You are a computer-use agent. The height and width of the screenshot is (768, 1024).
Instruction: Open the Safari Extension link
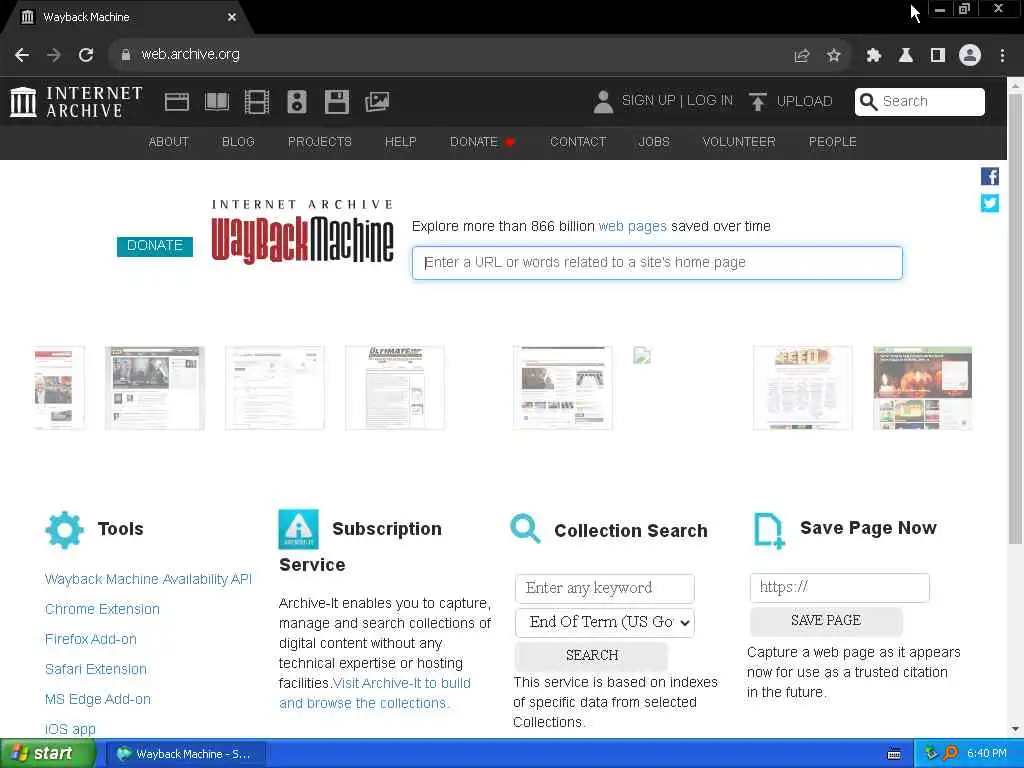tap(95, 669)
